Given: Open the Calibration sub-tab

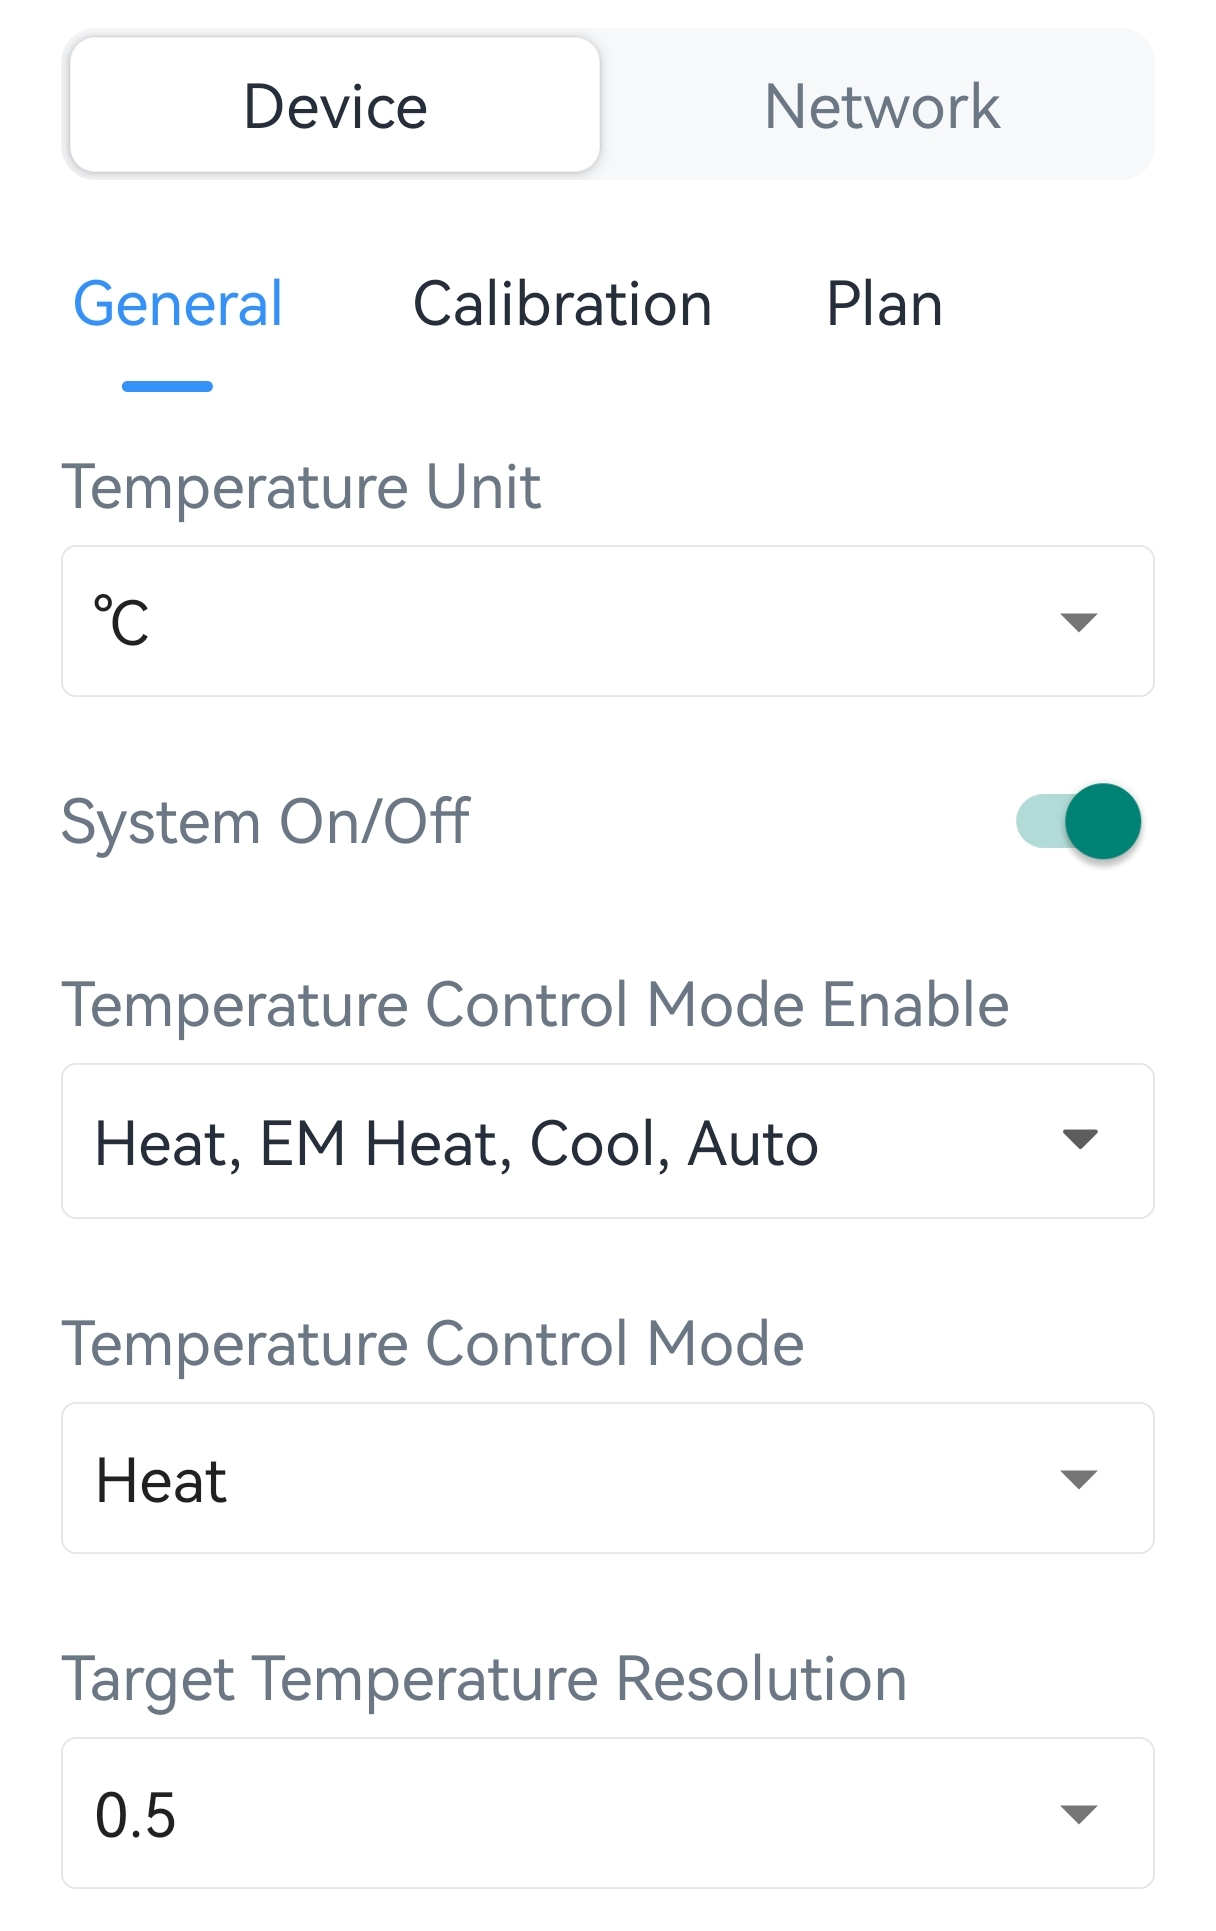Looking at the screenshot, I should 562,304.
